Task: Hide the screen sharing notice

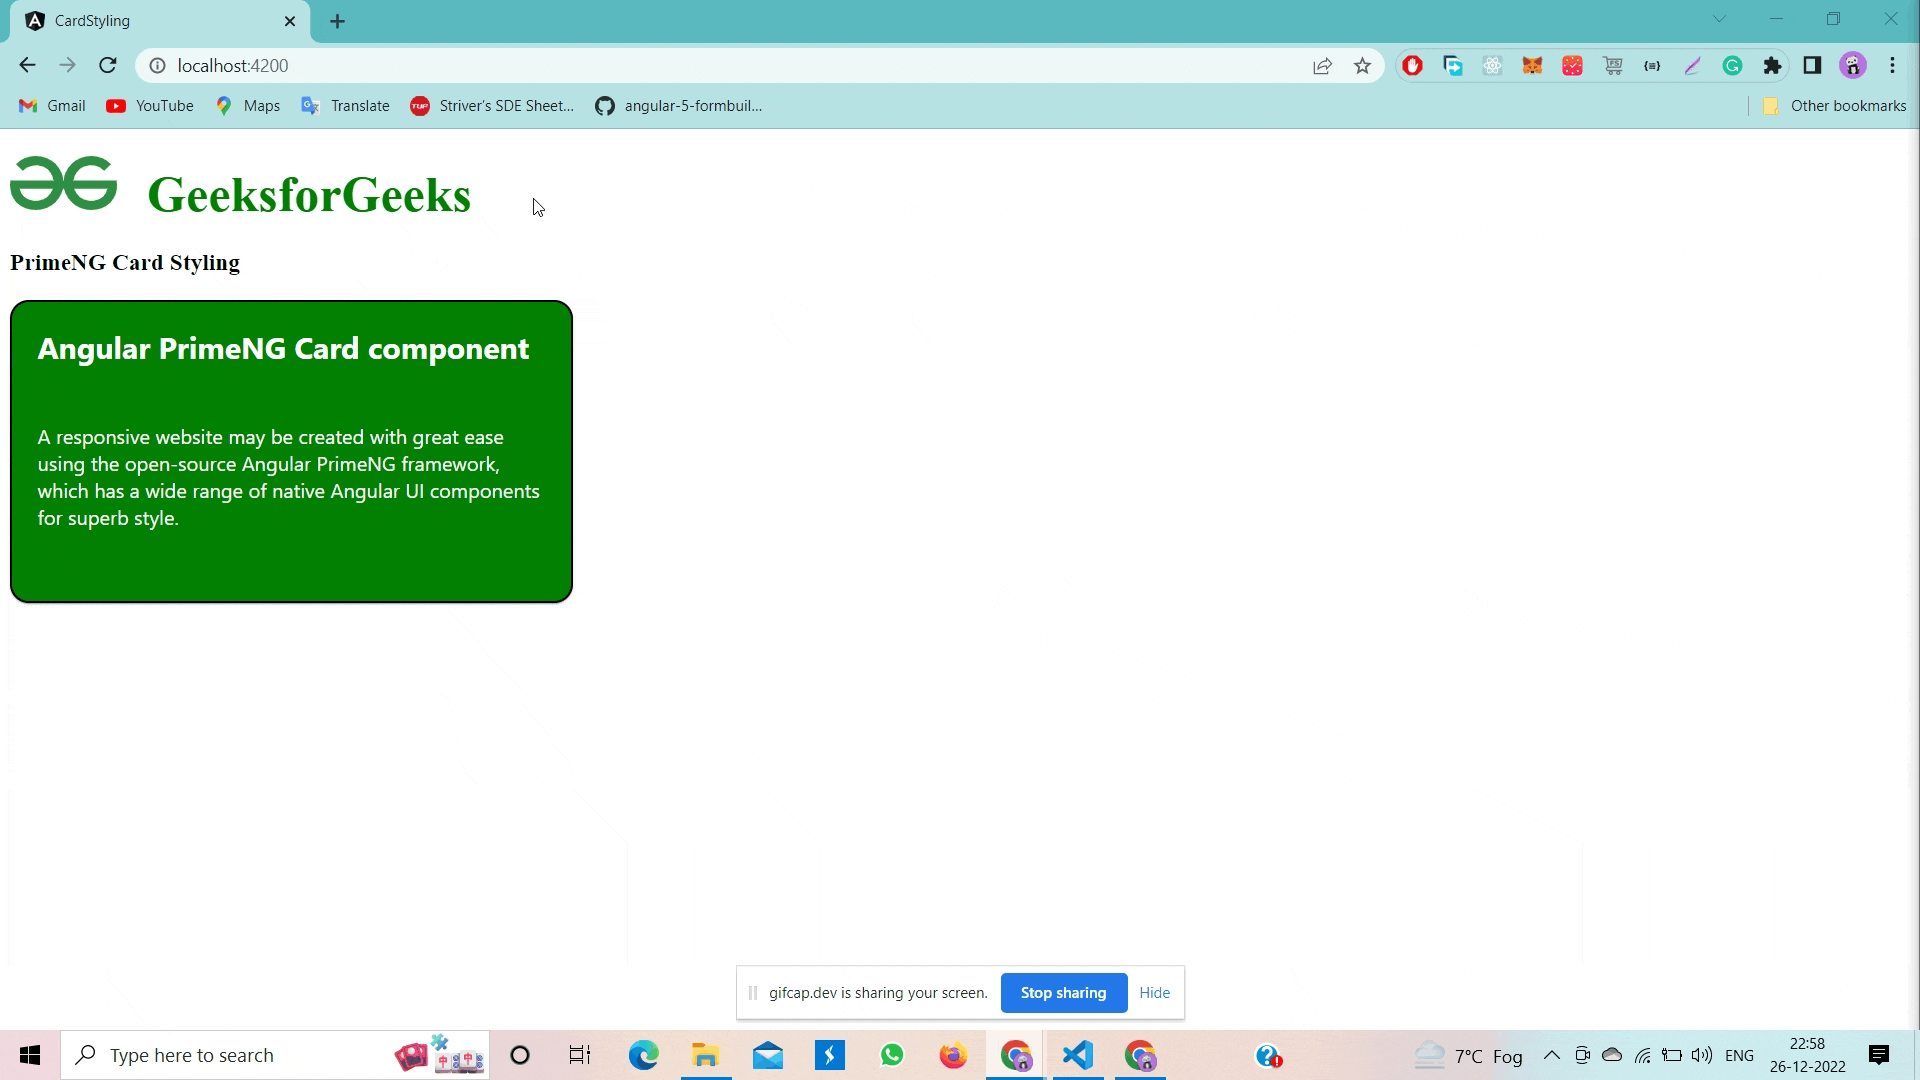Action: click(x=1154, y=993)
